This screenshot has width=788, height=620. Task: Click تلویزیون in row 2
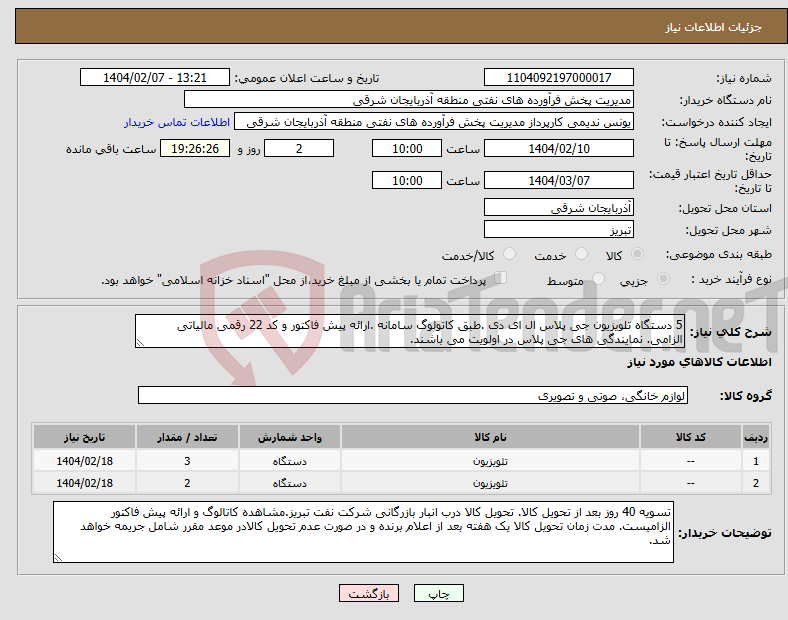(x=490, y=483)
